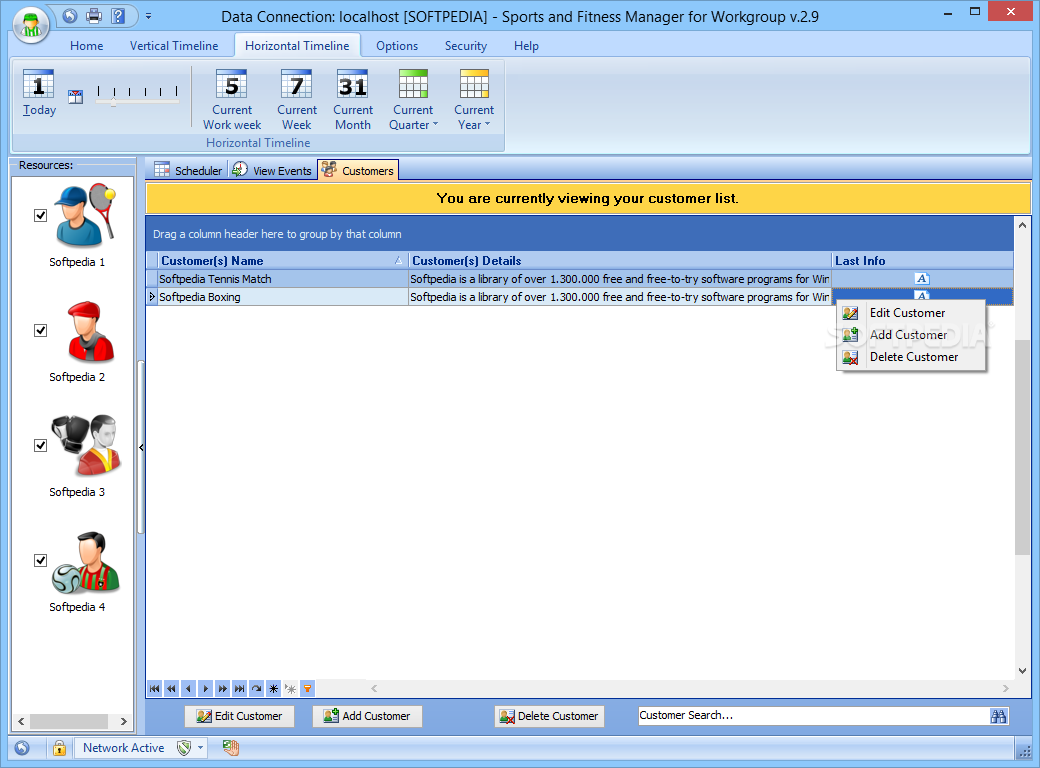
Task: Uncheck the Softpedia 3 resource checkbox
Action: tap(40, 445)
